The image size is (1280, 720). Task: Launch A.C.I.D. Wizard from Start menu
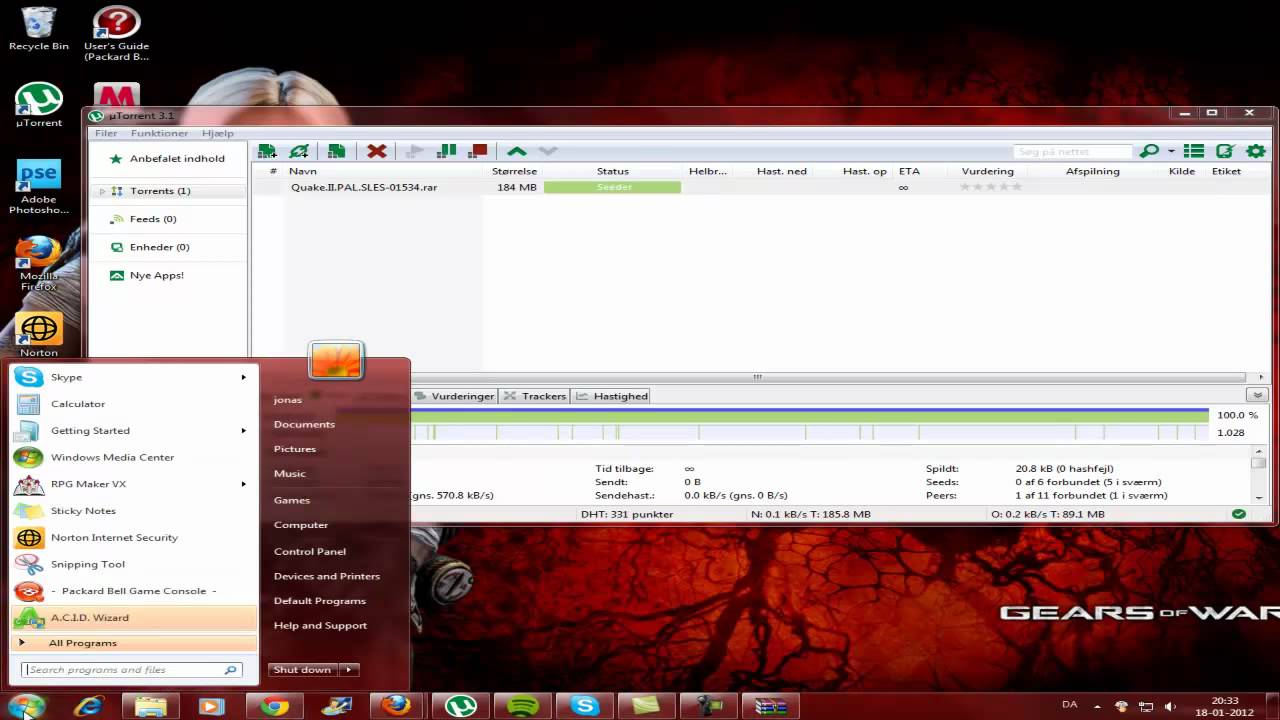(134, 618)
